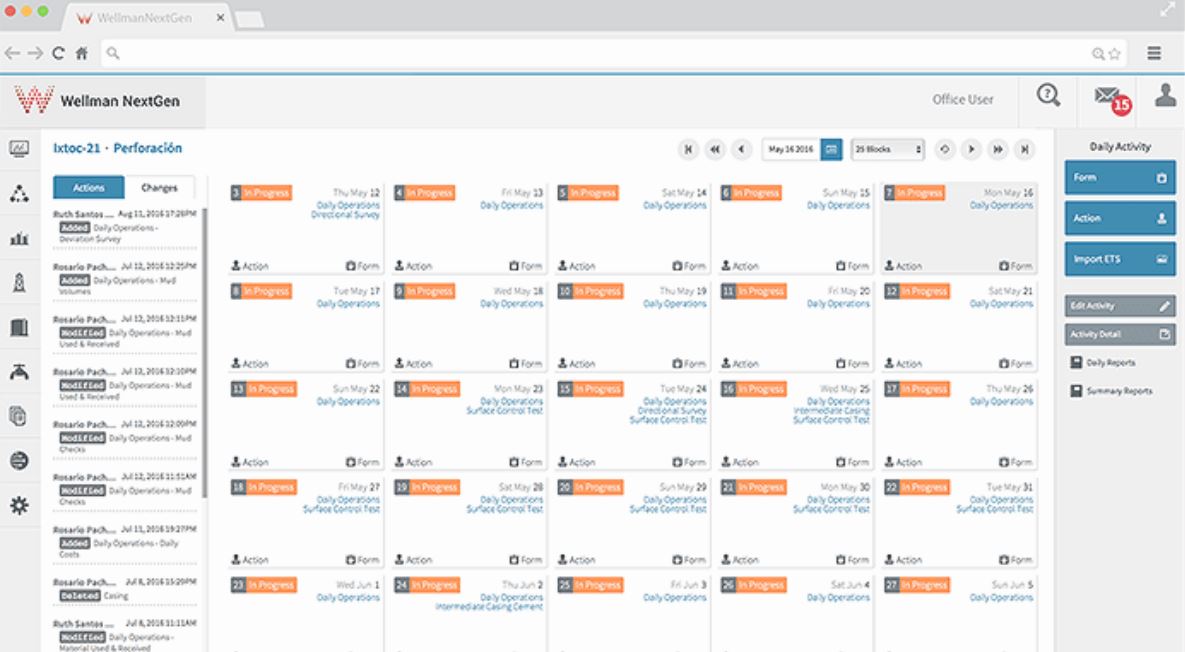The height and width of the screenshot is (652, 1185).
Task: Open Ixtoc-21 · Perforación breadcrumb title
Action: click(x=117, y=148)
